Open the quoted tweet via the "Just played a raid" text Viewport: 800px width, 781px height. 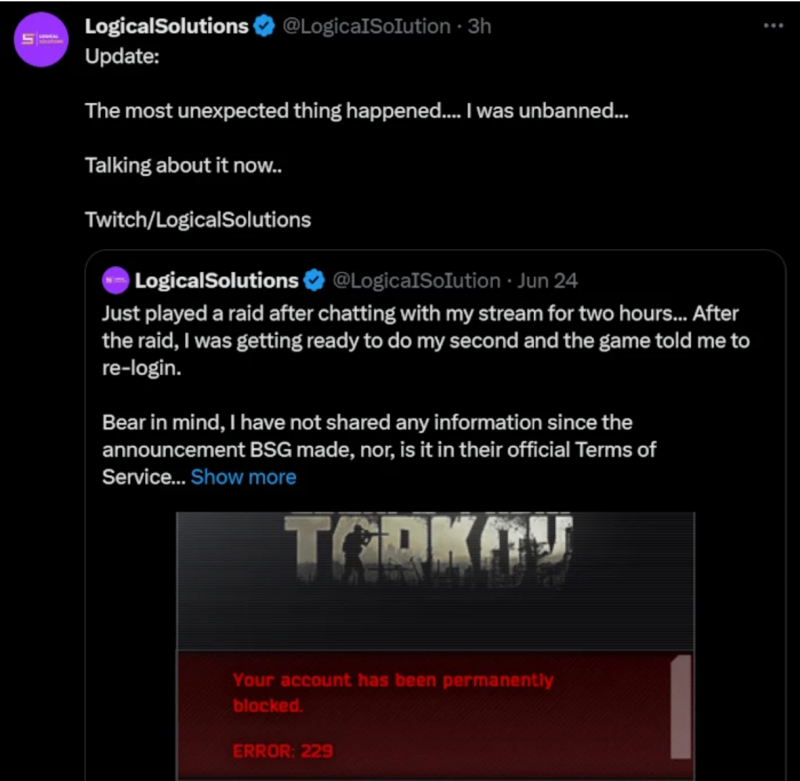pyautogui.click(x=426, y=340)
